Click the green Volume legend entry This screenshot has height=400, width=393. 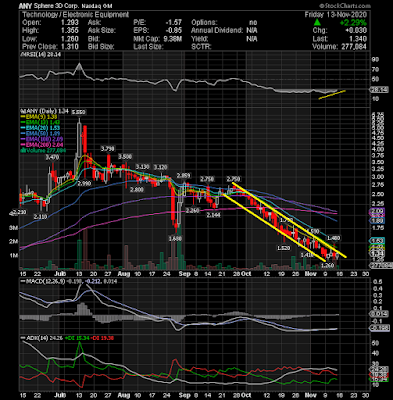coord(44,151)
